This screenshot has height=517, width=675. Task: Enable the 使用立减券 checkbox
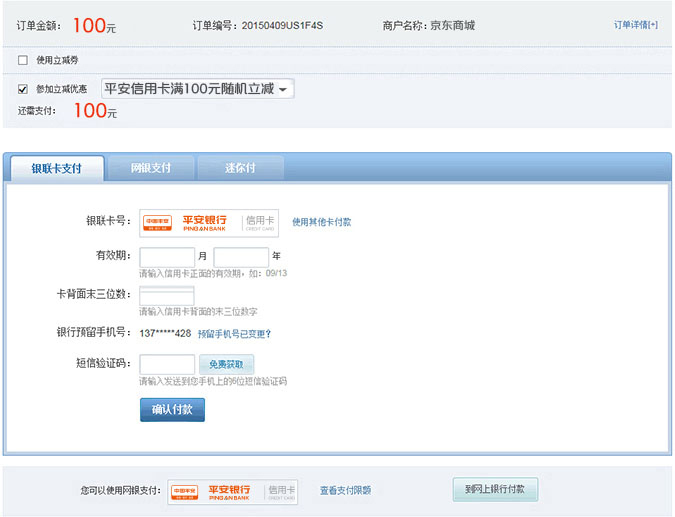tap(23, 61)
